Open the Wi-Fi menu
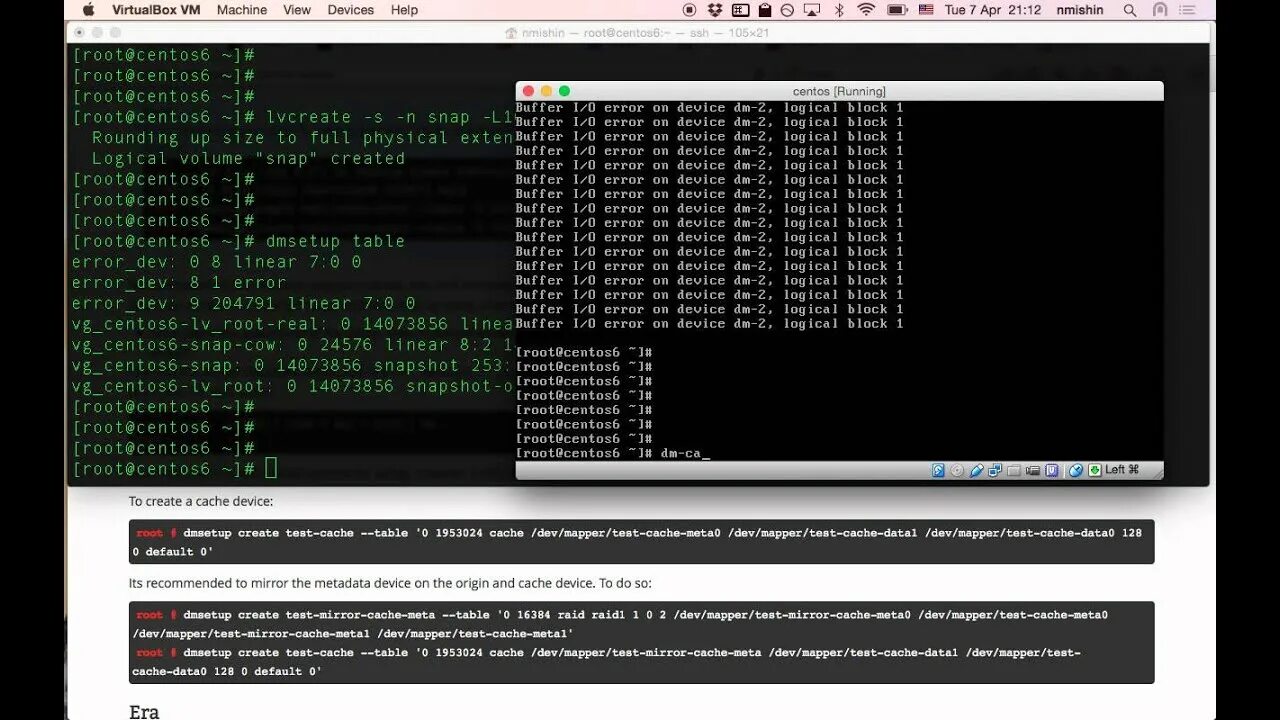This screenshot has width=1280, height=720. pos(866,10)
